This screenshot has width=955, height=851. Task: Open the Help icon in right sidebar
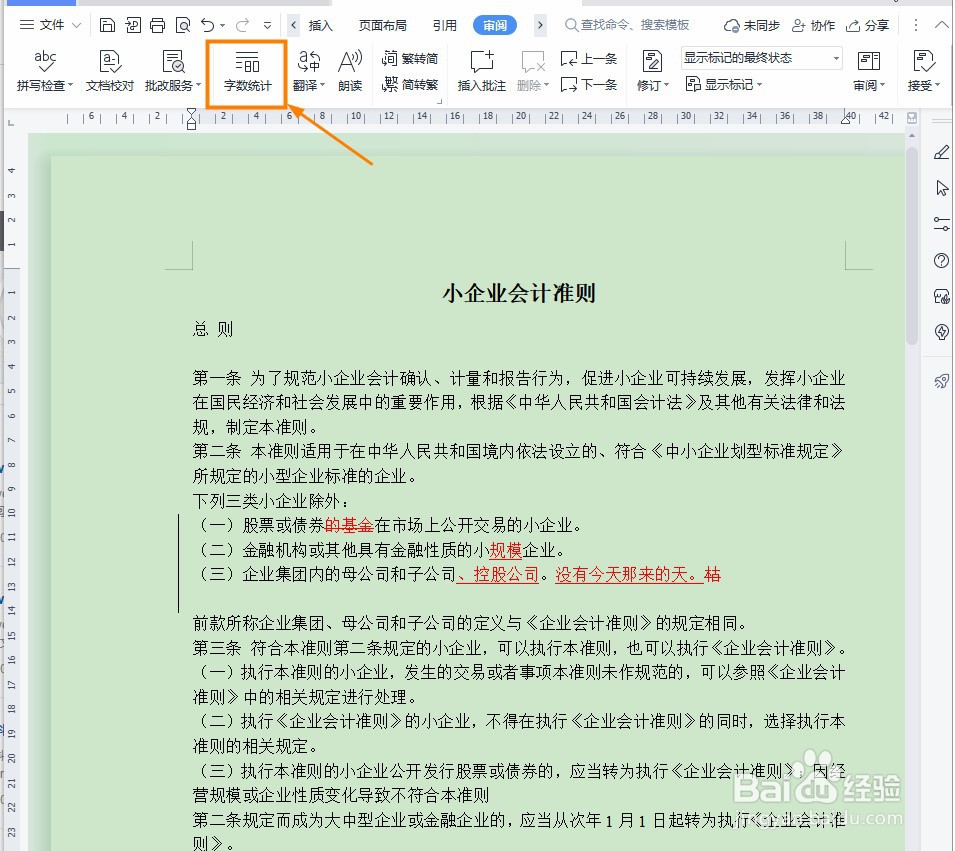click(x=941, y=260)
